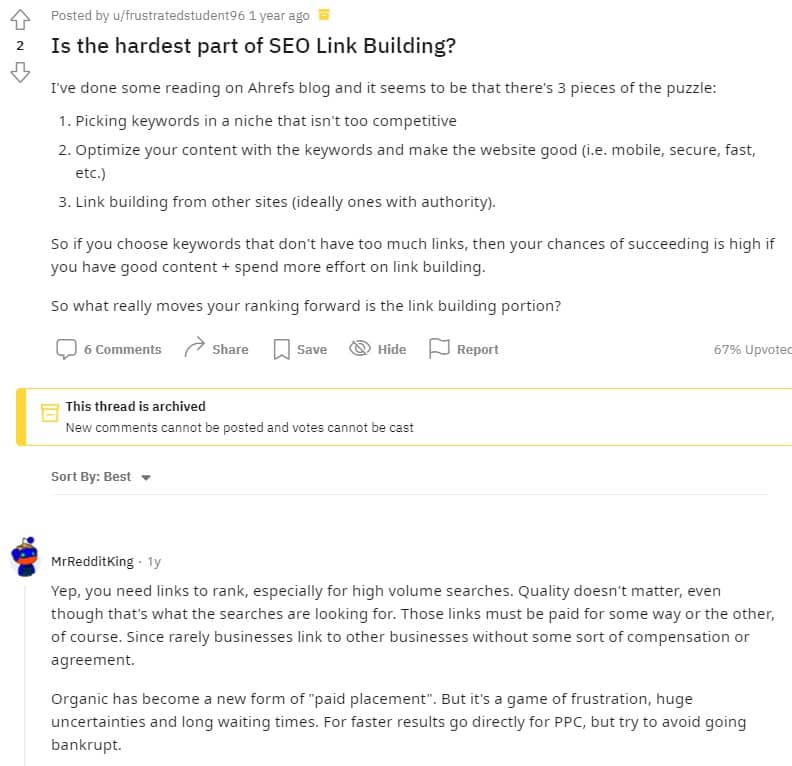
Task: Open MrRedditKing username link
Action: 92,561
